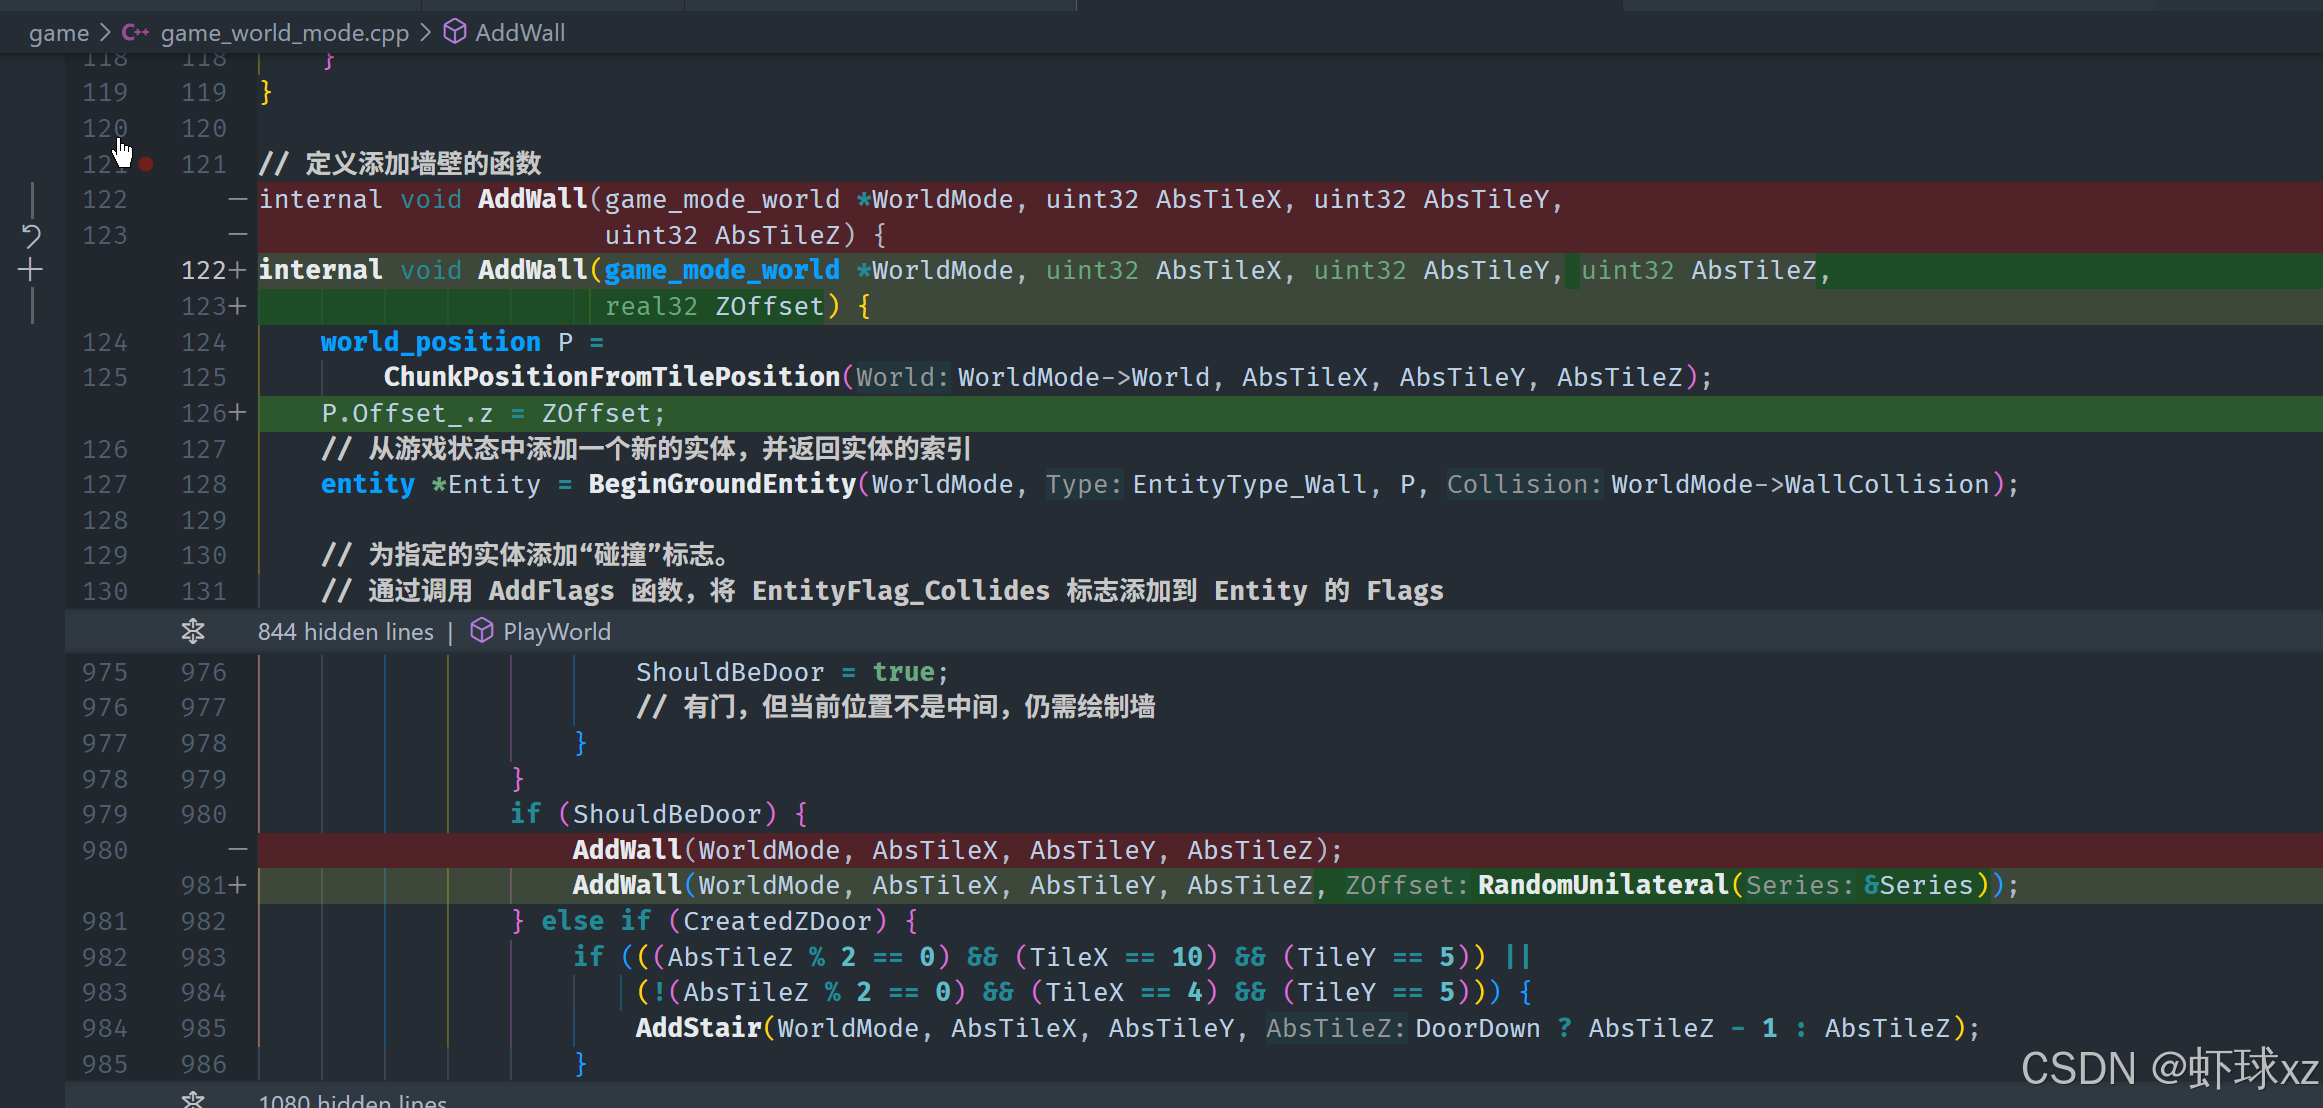
Task: Open the AddWall symbol breadcrumb
Action: click(520, 33)
